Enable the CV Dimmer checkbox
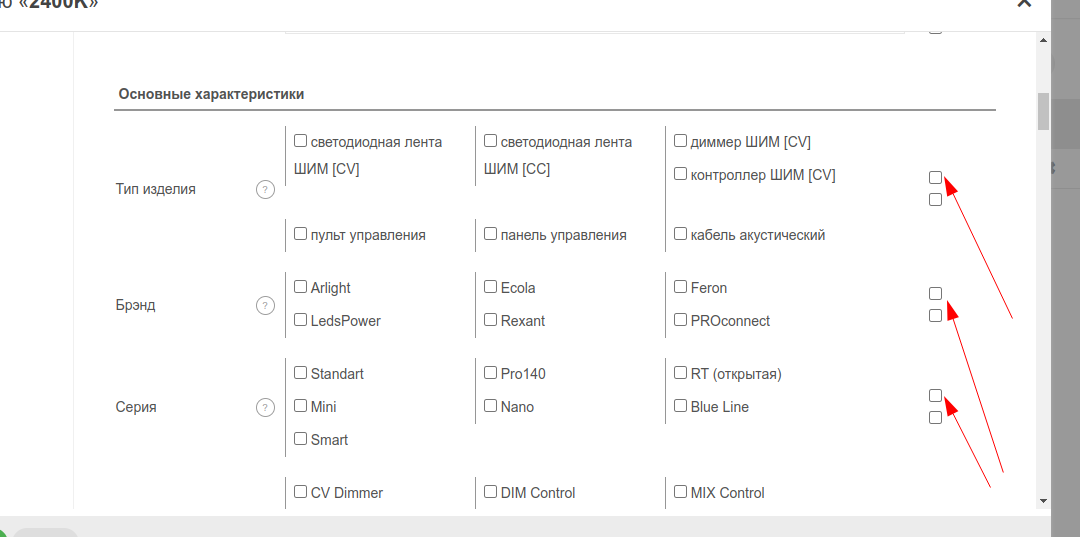This screenshot has width=1080, height=537. coord(301,492)
